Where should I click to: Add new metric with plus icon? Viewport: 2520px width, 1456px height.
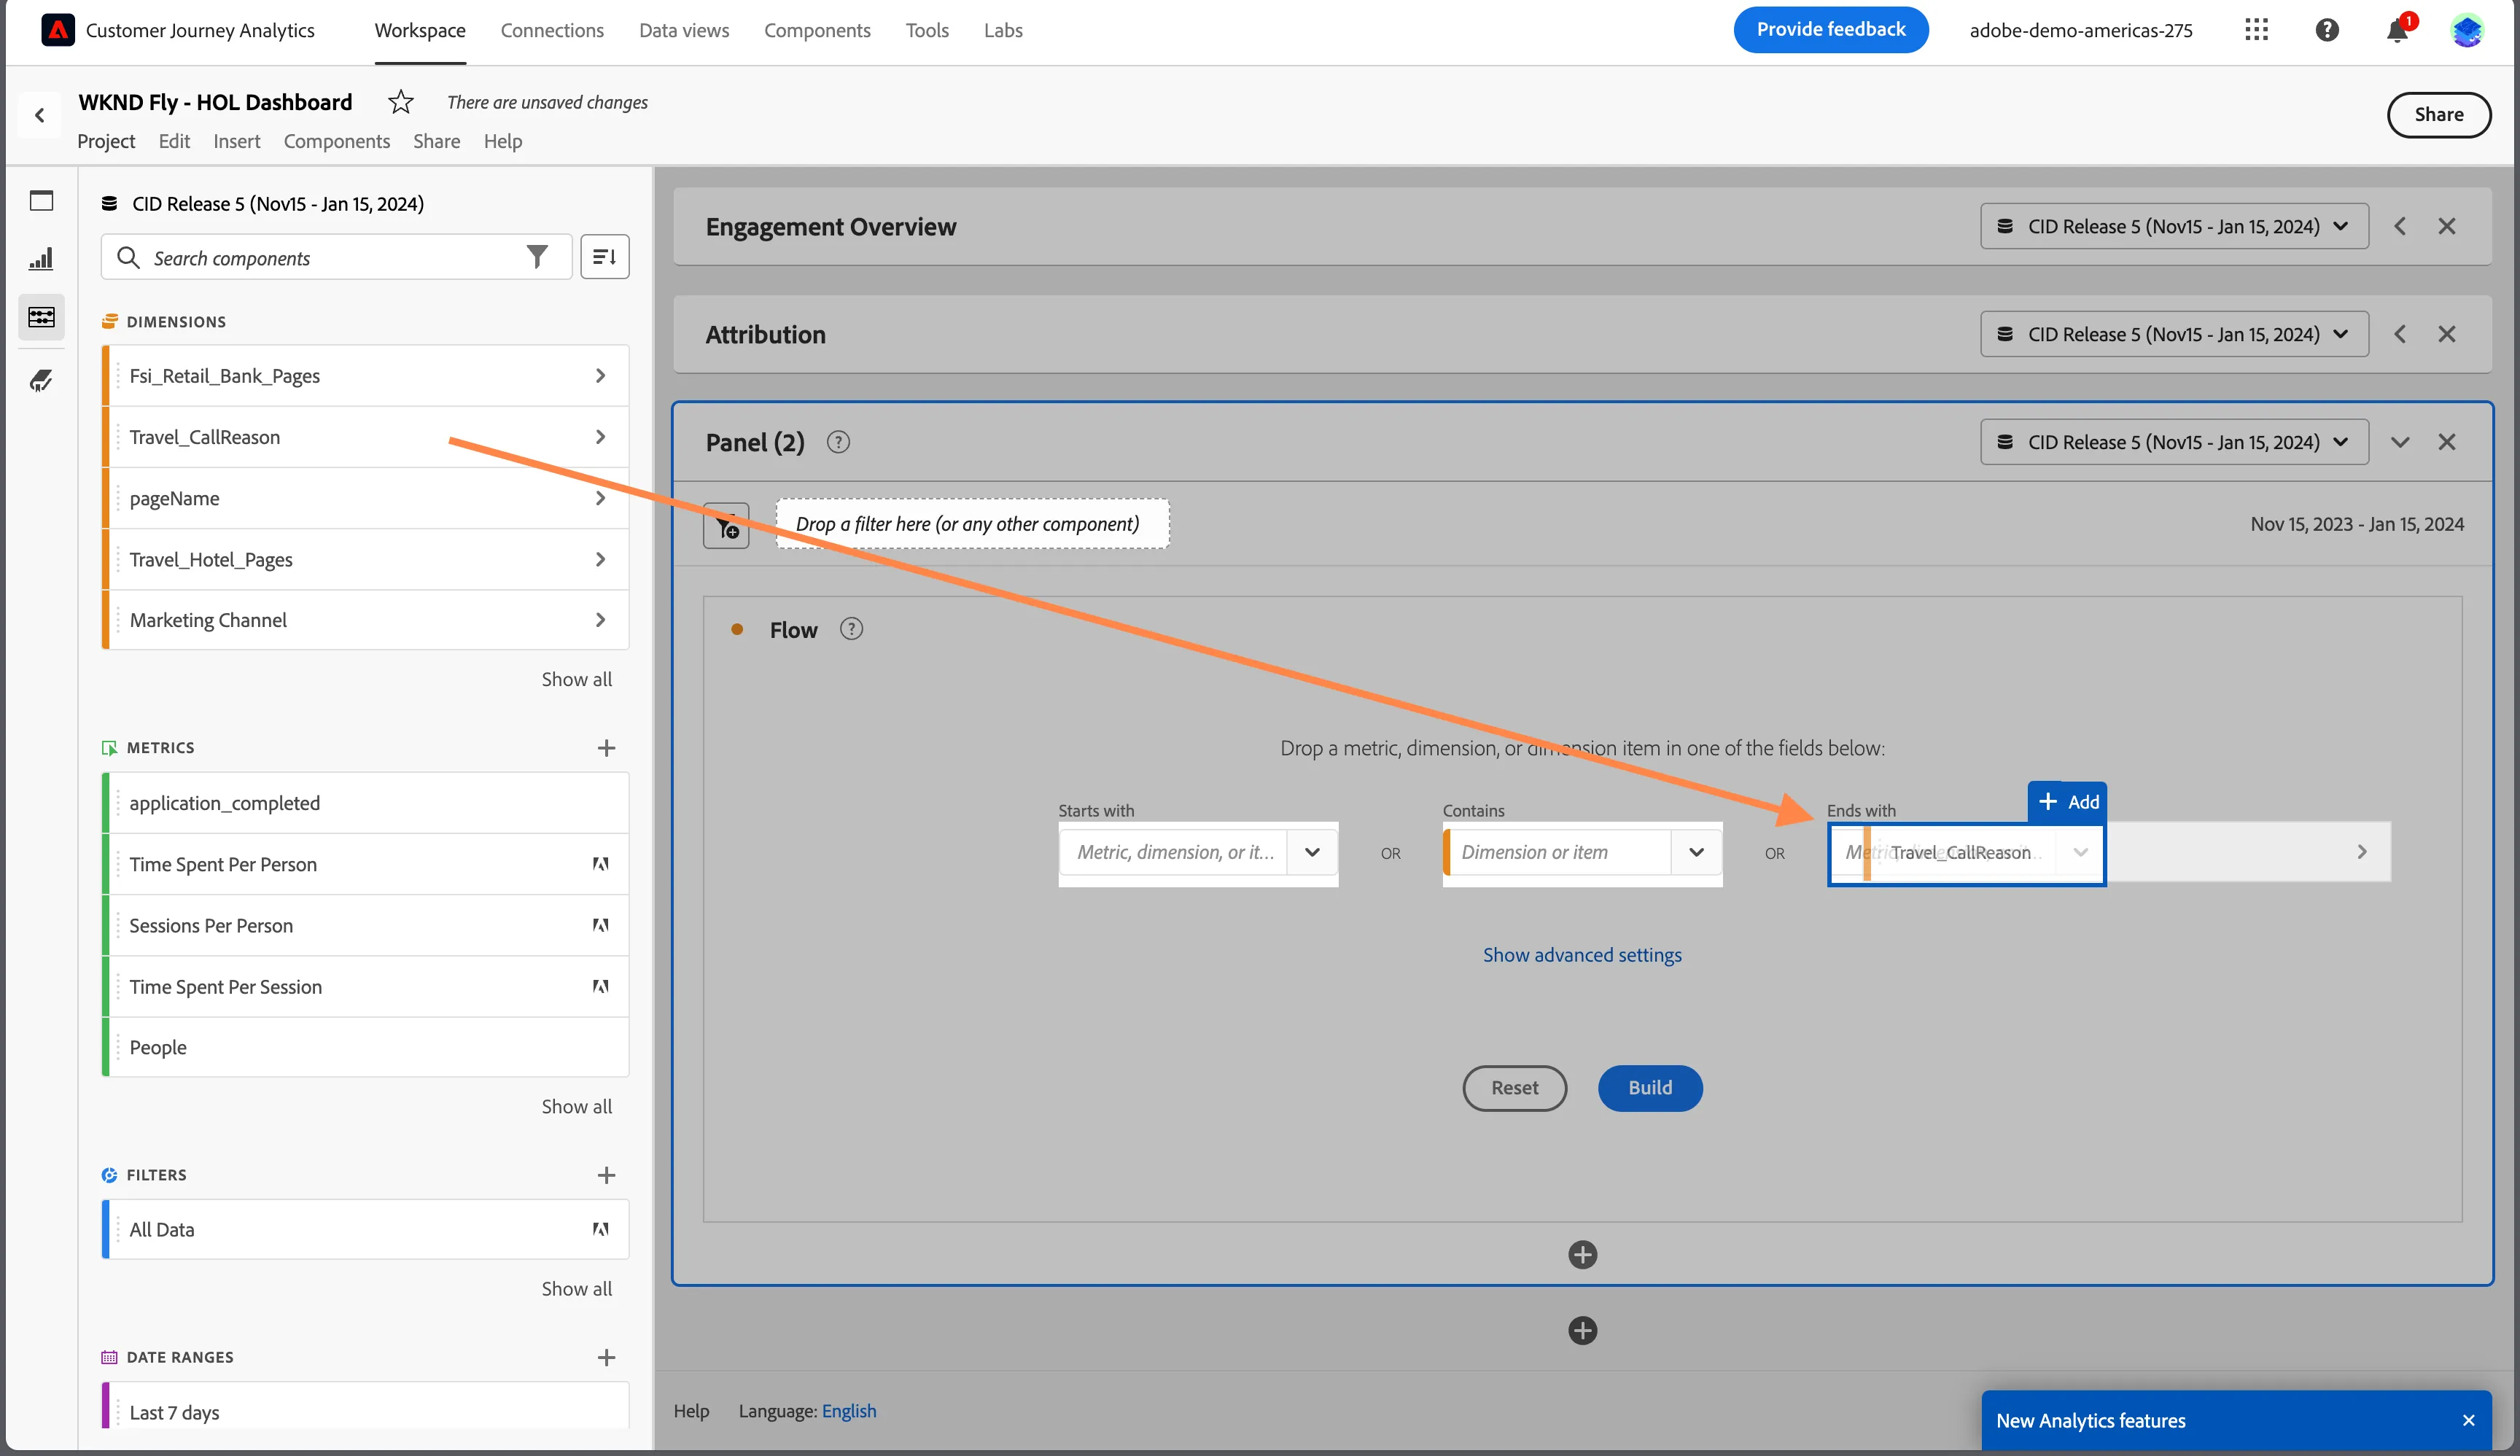[x=606, y=748]
